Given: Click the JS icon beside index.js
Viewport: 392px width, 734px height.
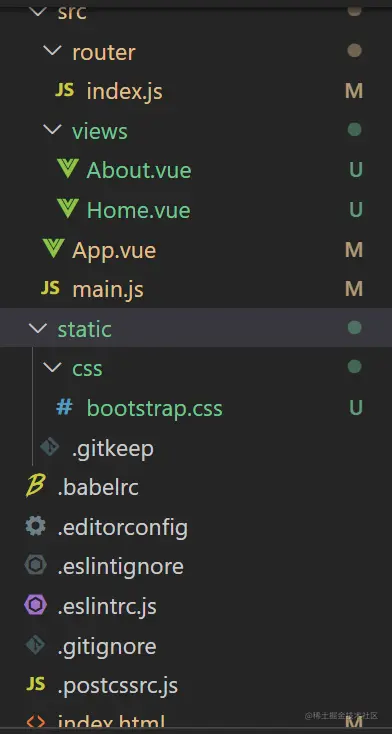Looking at the screenshot, I should (x=64, y=90).
